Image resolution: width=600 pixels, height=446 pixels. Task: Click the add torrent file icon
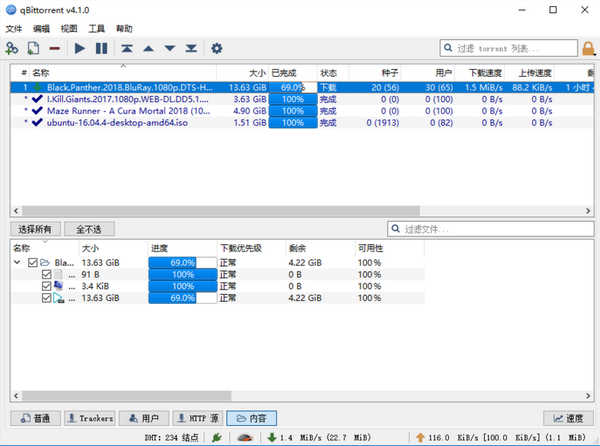(x=33, y=49)
